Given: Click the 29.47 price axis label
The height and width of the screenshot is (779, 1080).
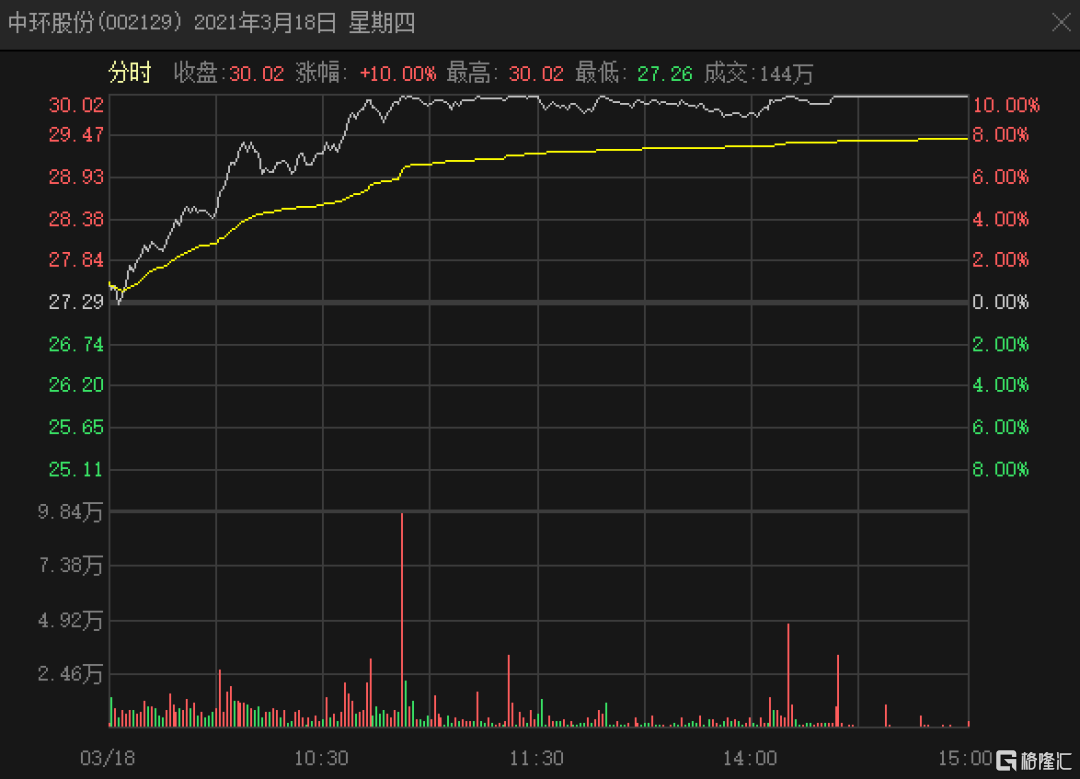Looking at the screenshot, I should [76, 134].
